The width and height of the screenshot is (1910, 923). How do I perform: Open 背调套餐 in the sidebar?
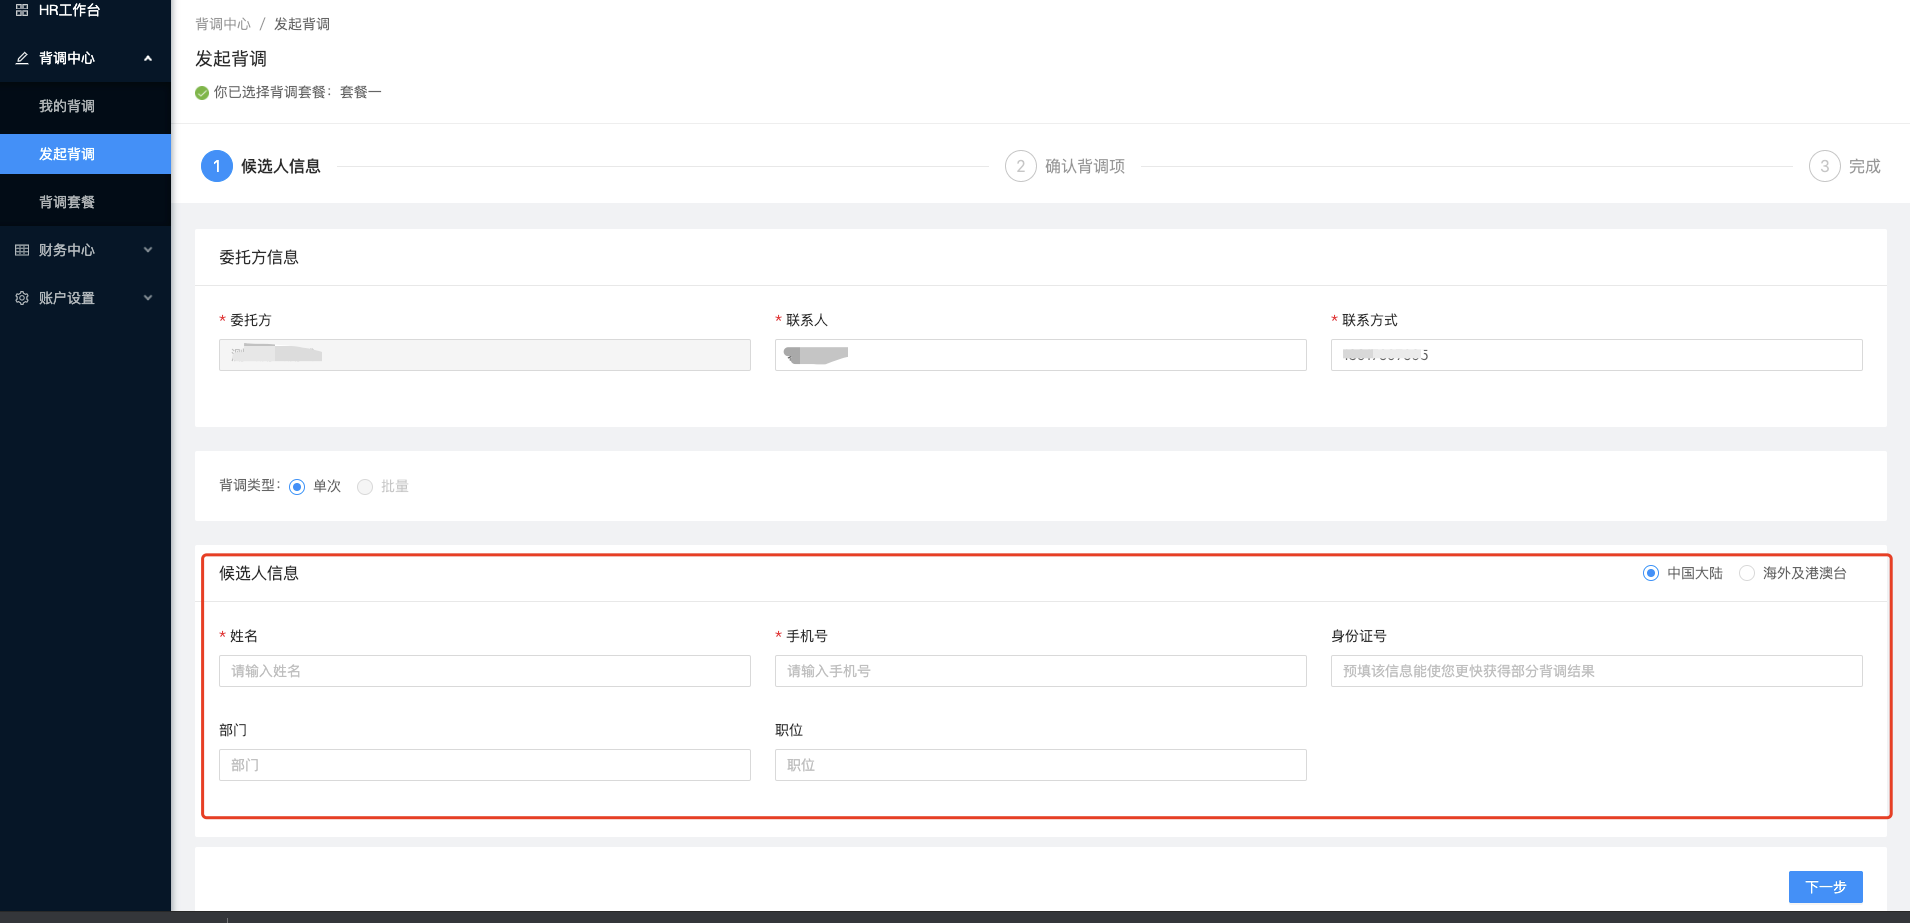coord(85,202)
